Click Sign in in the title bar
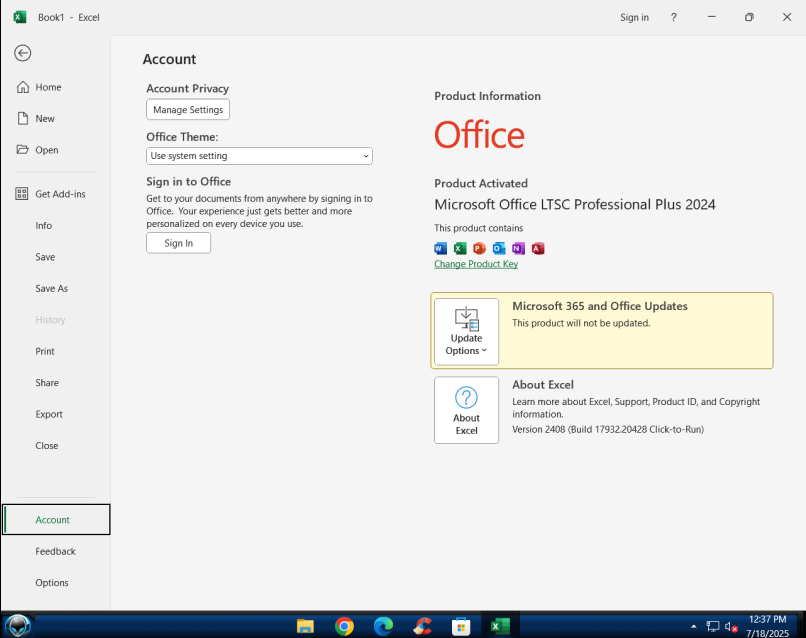 634,17
